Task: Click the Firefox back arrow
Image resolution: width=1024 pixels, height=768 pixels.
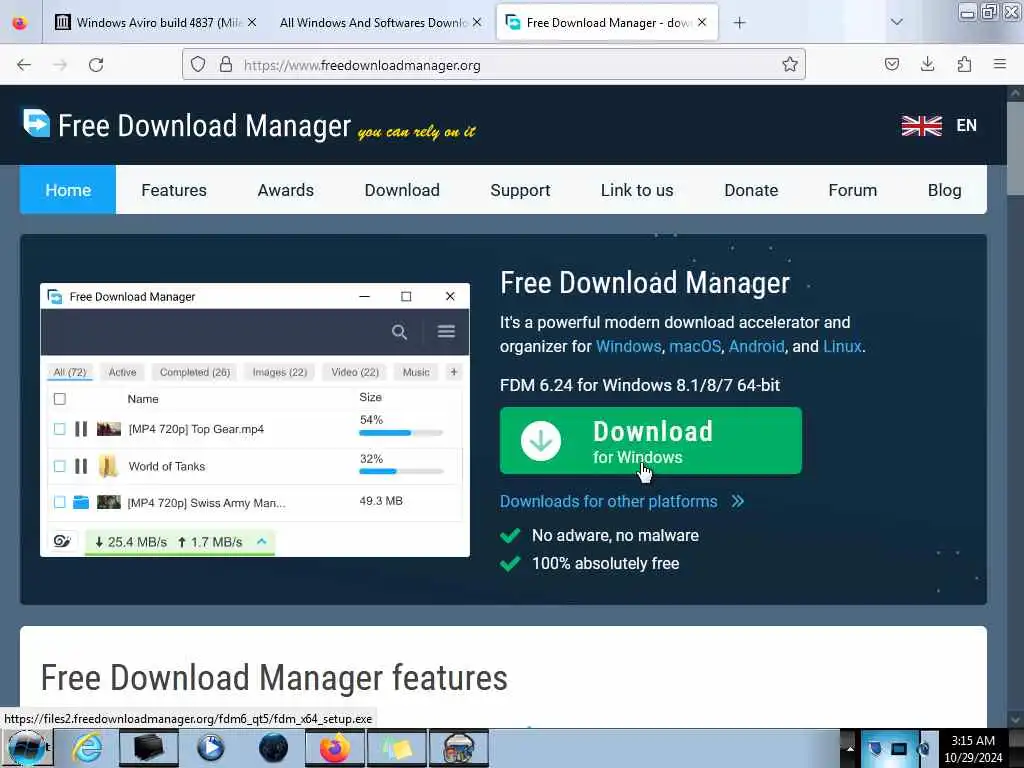Action: coord(24,65)
